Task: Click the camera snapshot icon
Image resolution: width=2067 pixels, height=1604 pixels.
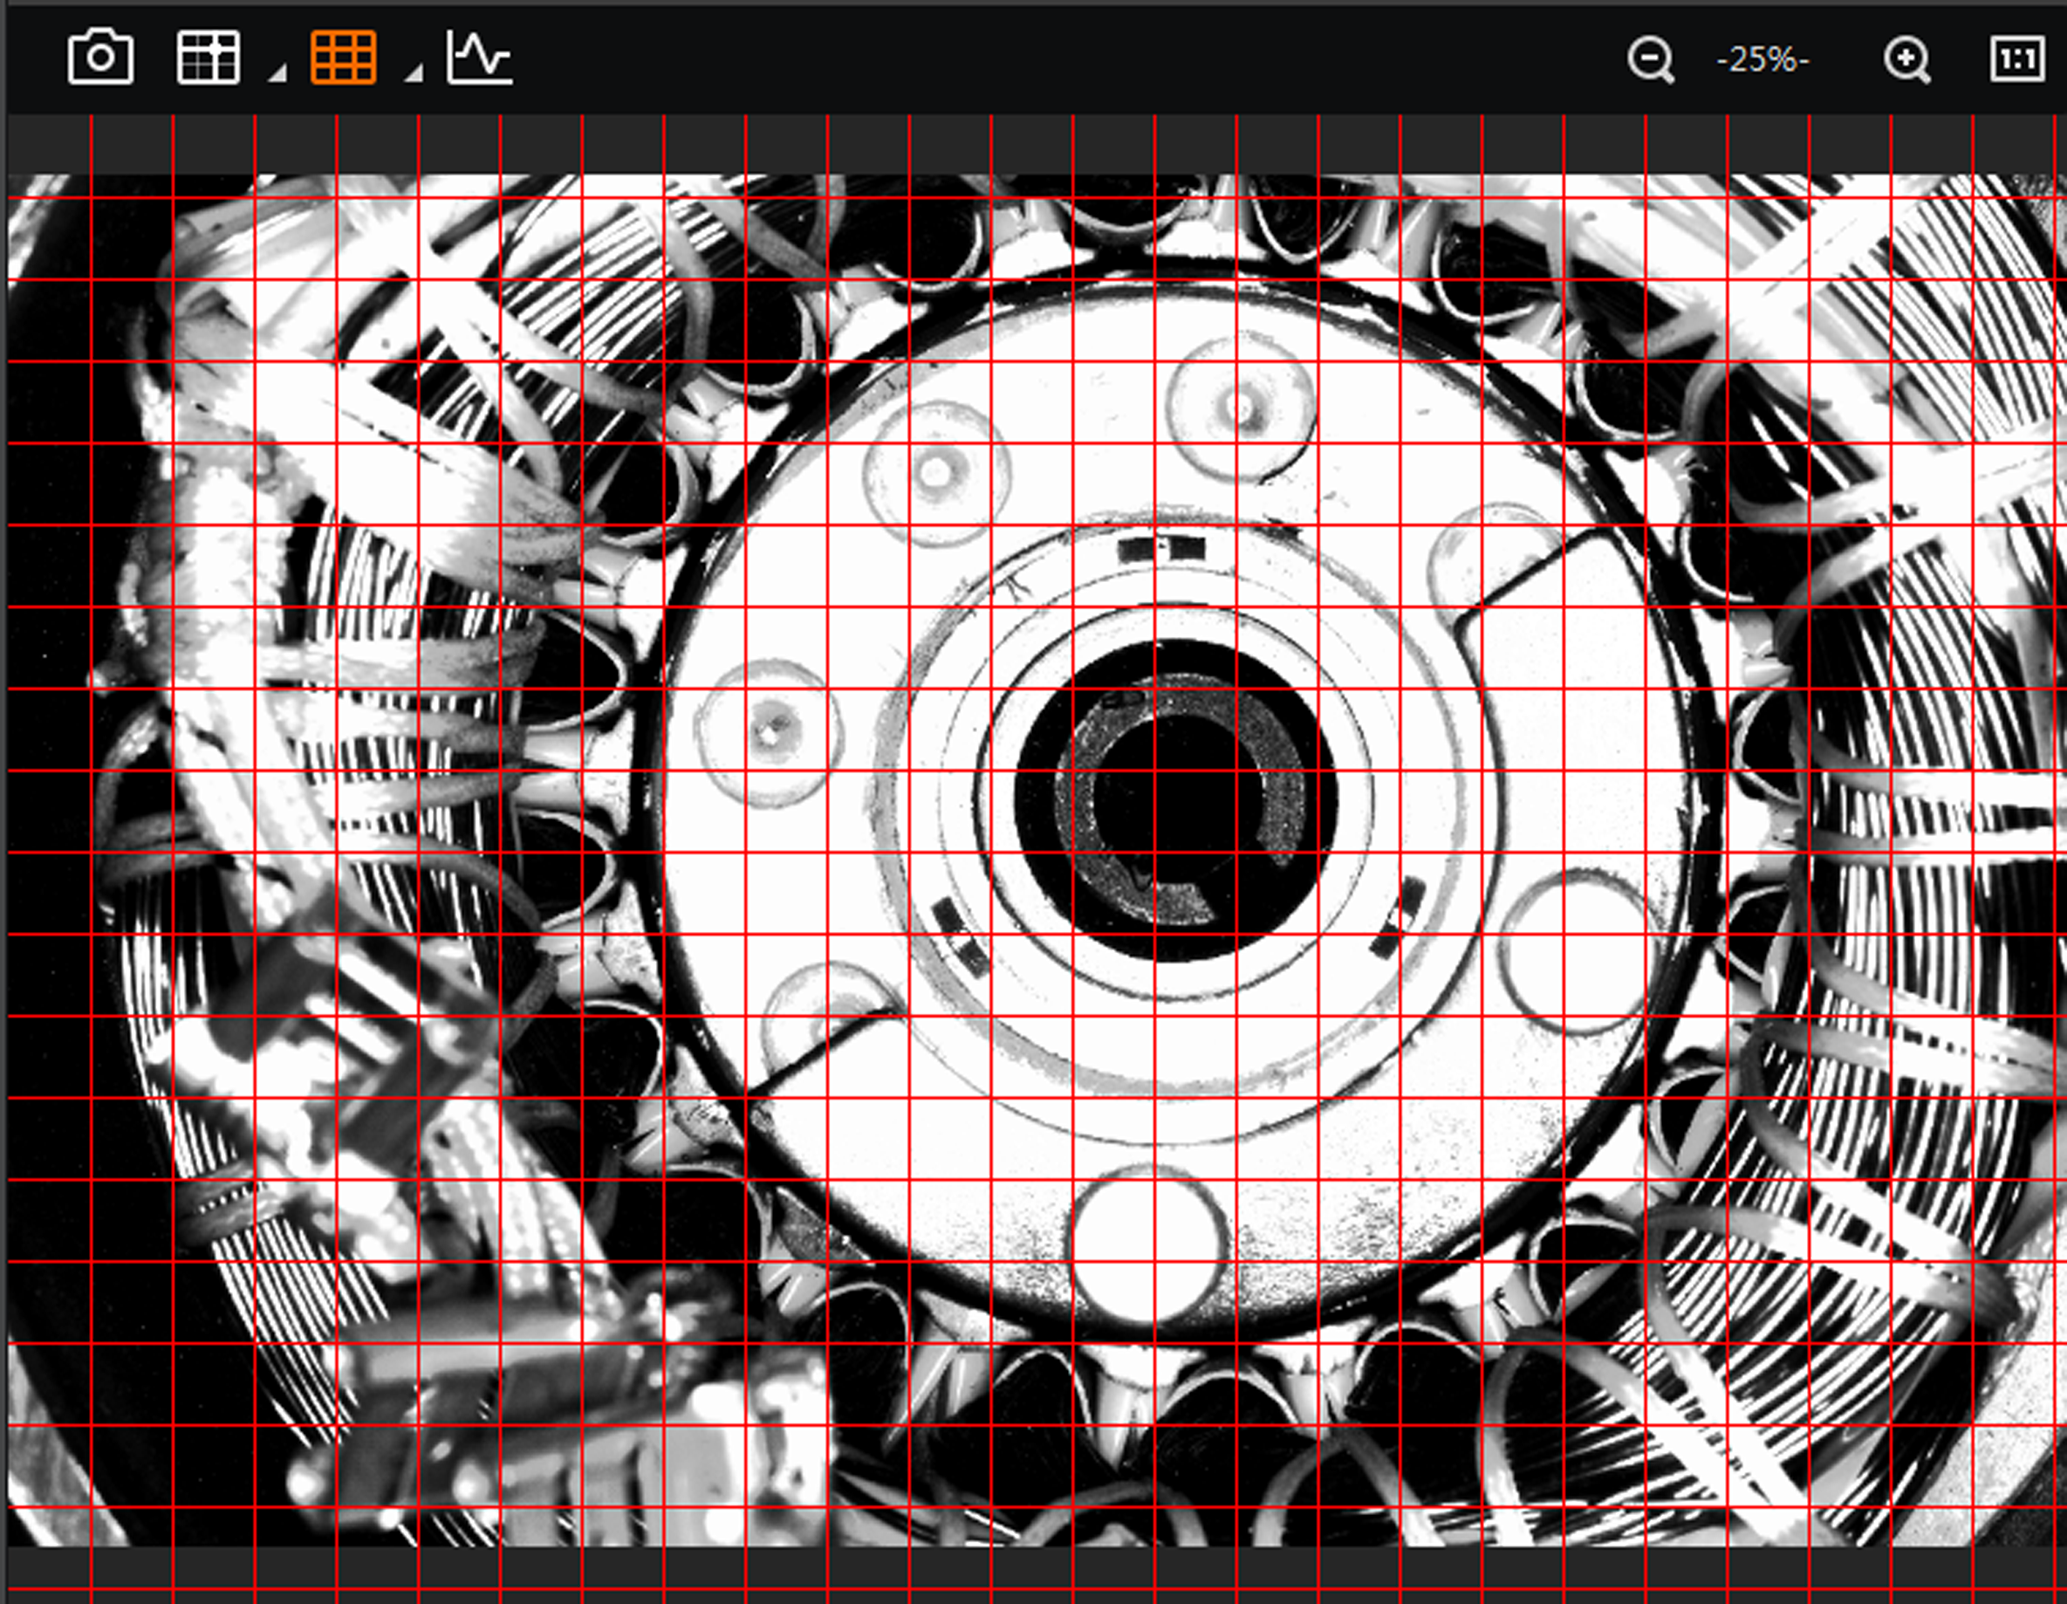Action: (x=100, y=58)
